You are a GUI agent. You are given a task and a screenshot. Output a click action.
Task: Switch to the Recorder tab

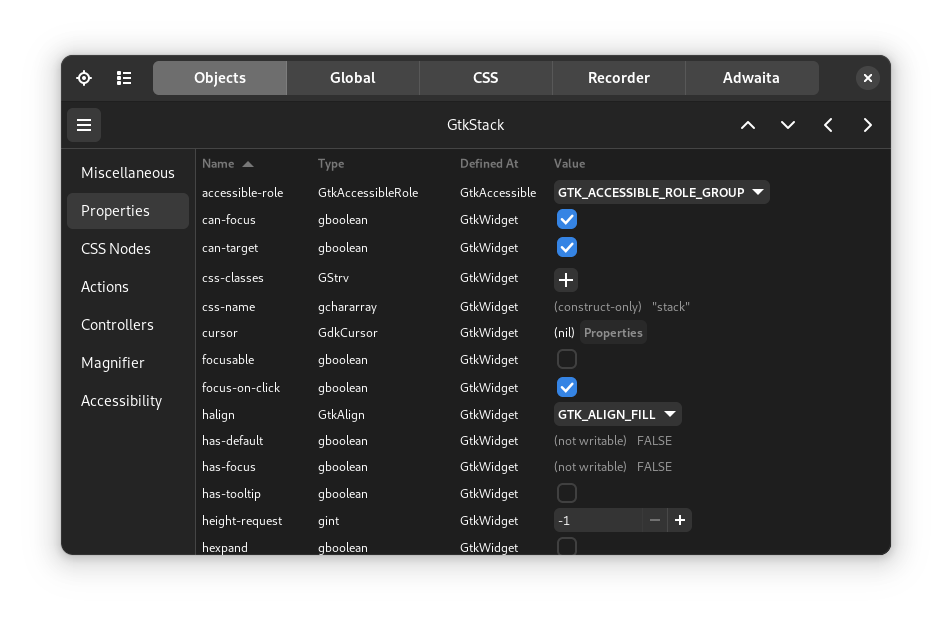tap(618, 77)
